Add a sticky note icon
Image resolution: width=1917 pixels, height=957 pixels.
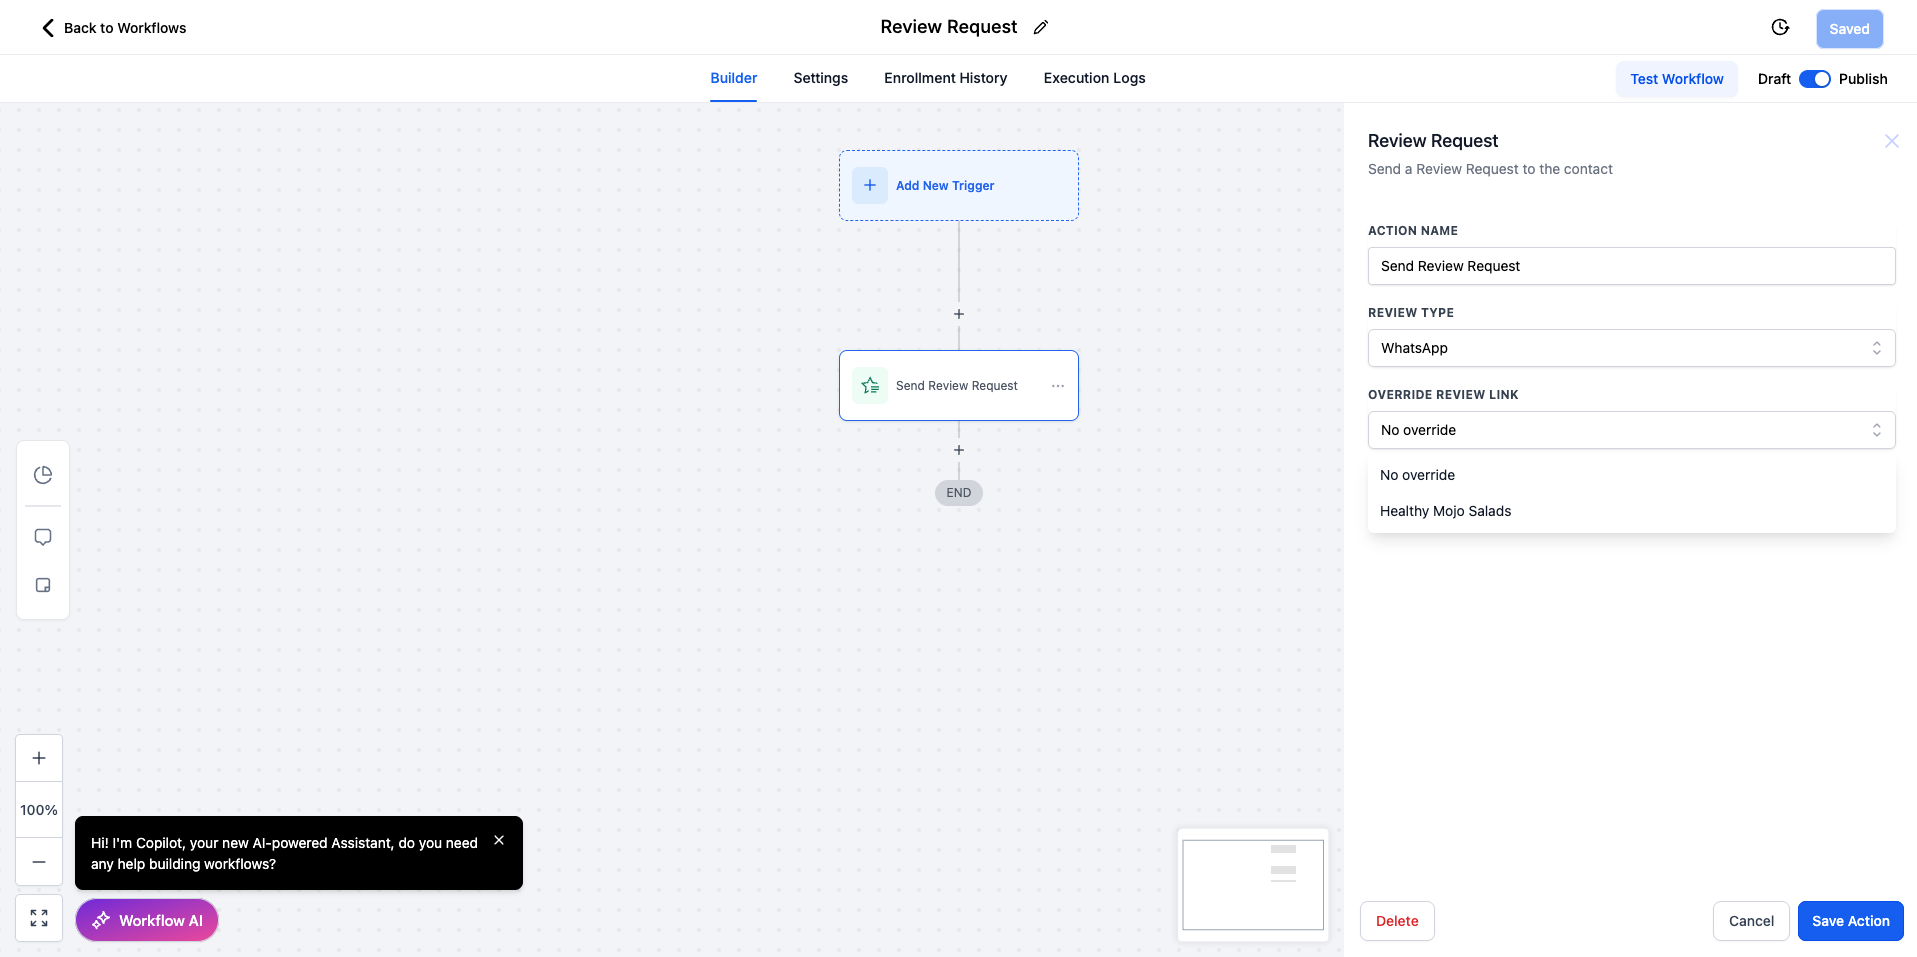(43, 585)
